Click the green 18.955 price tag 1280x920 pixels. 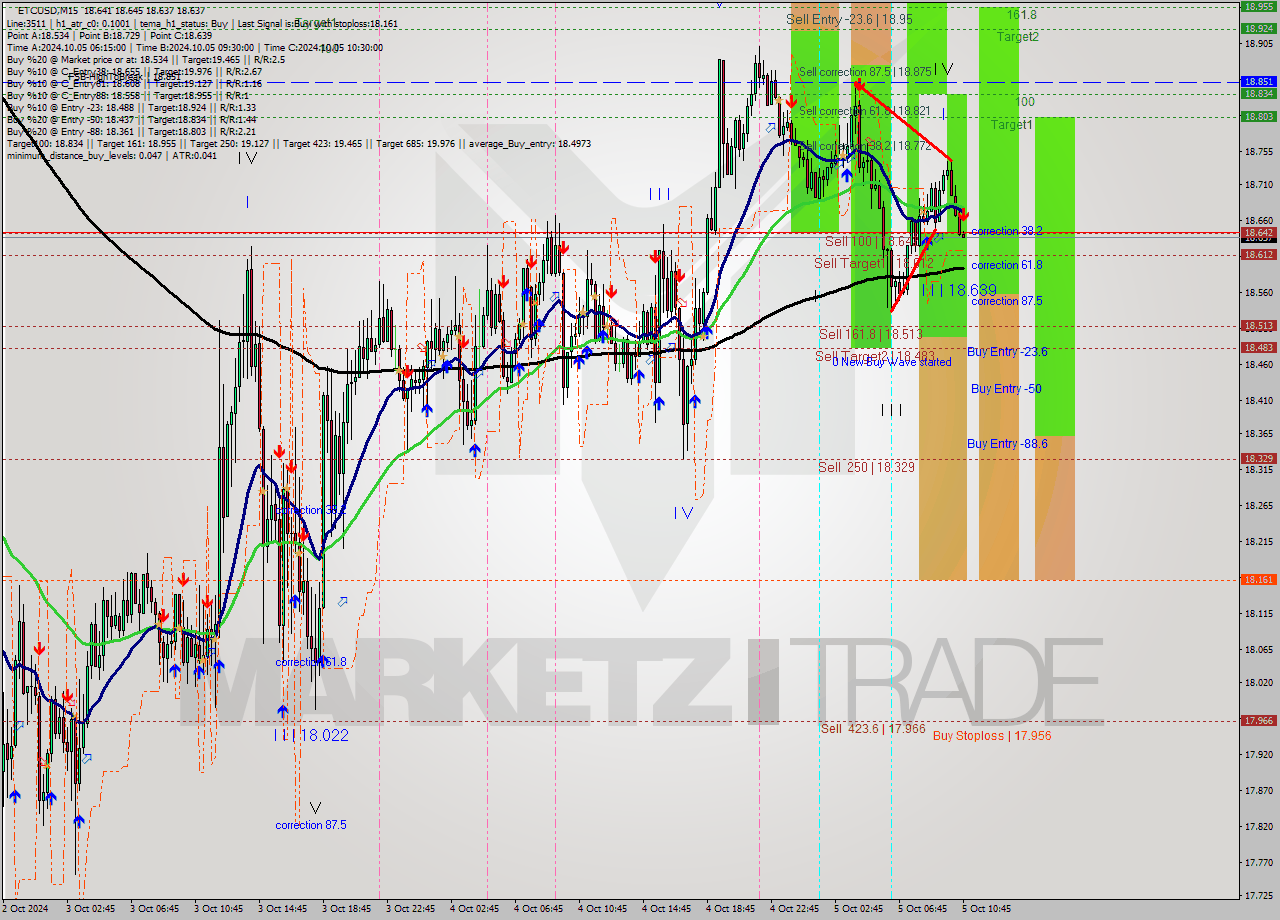[1259, 6]
